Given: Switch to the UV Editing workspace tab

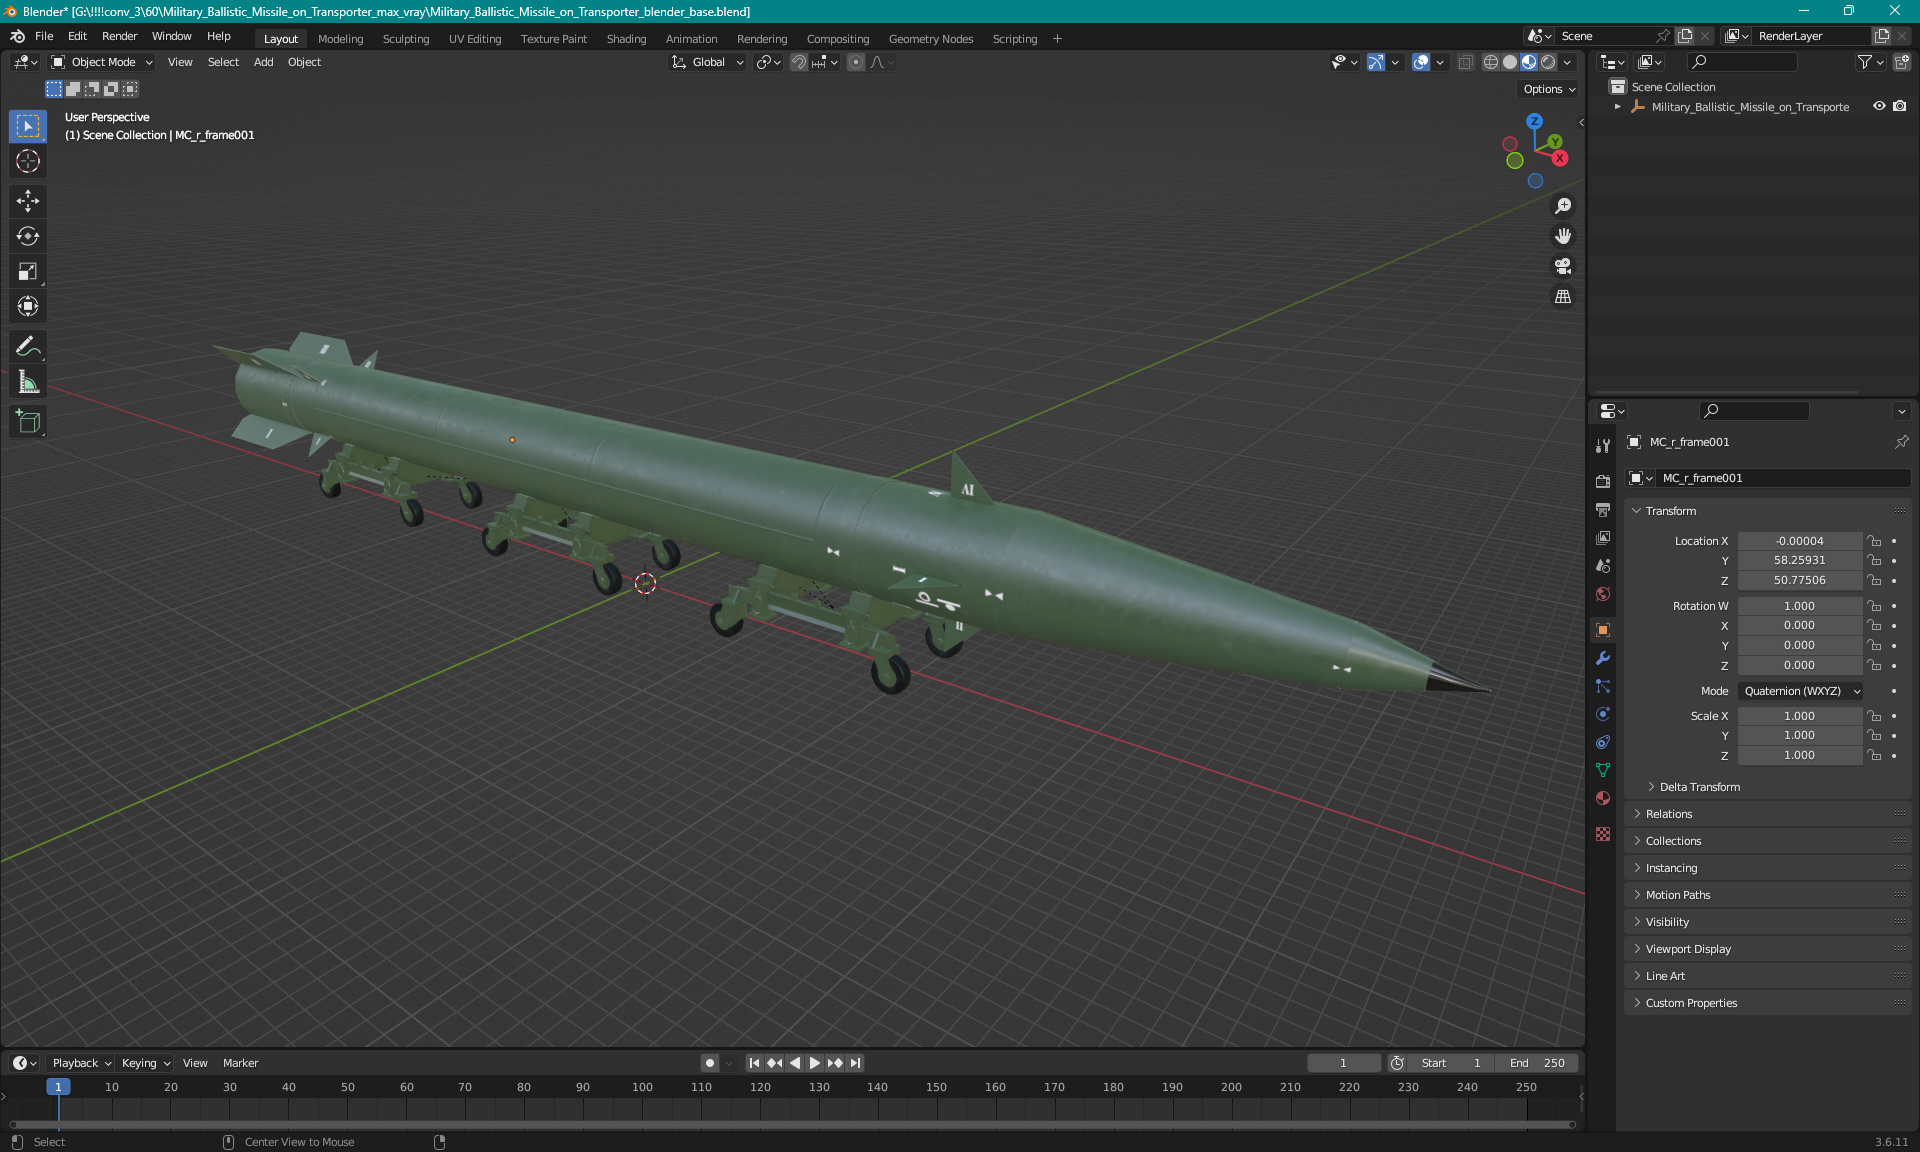Looking at the screenshot, I should coord(475,39).
